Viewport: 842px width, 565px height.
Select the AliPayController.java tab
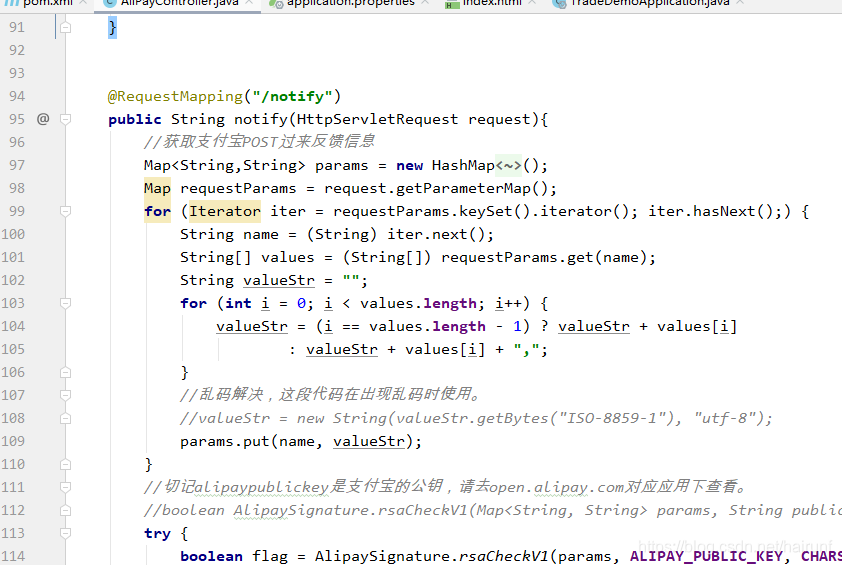[179, 3]
